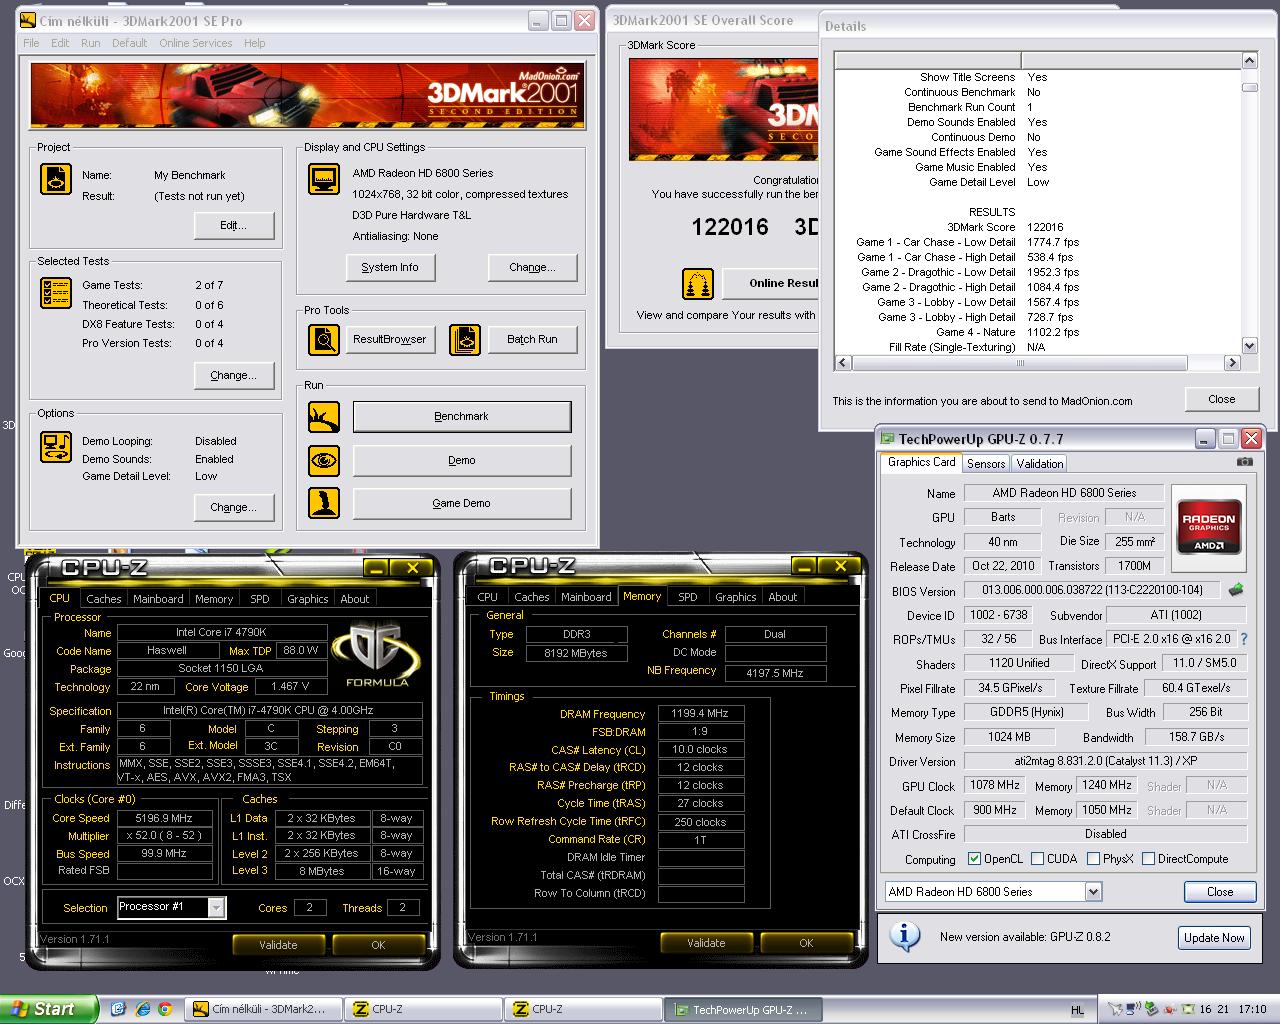Open the Caches tab in left CPU-Z window
This screenshot has width=1280, height=1024.
coord(104,598)
